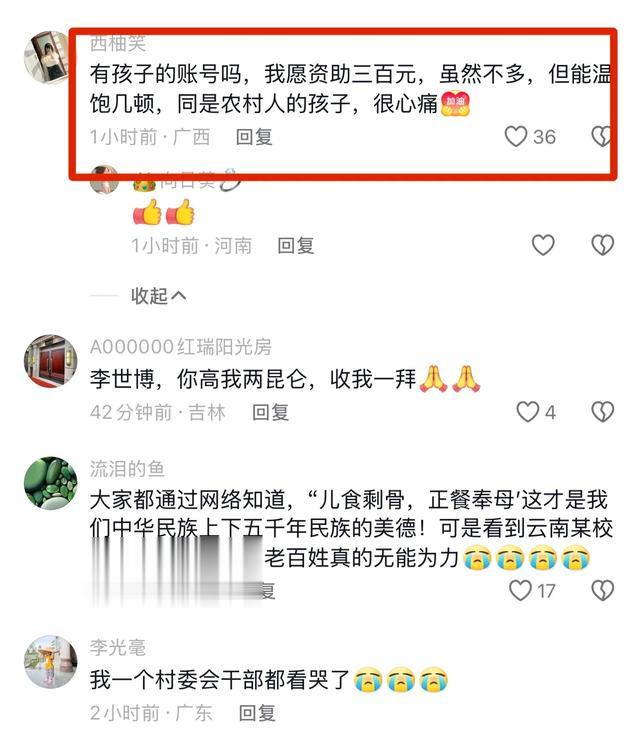Dislike the 西柚笑 comment via broken heart

[x=600, y=137]
